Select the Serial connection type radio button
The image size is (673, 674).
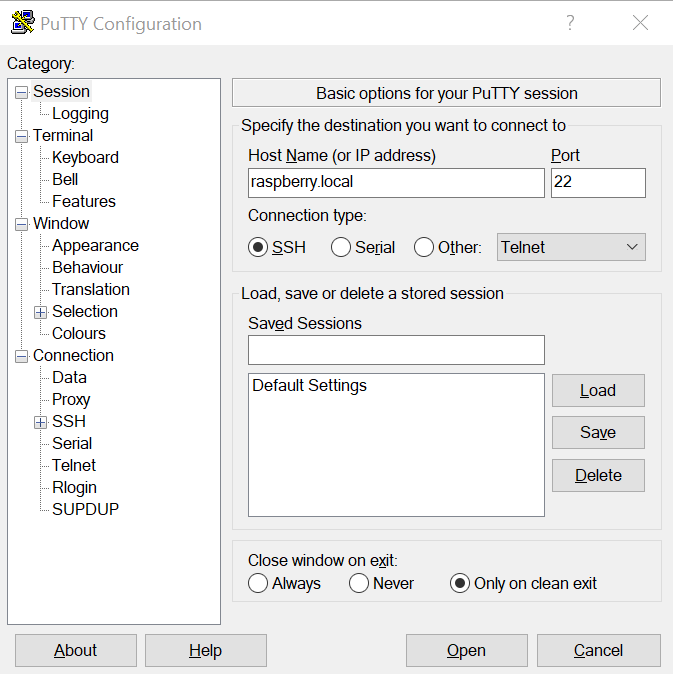[341, 247]
